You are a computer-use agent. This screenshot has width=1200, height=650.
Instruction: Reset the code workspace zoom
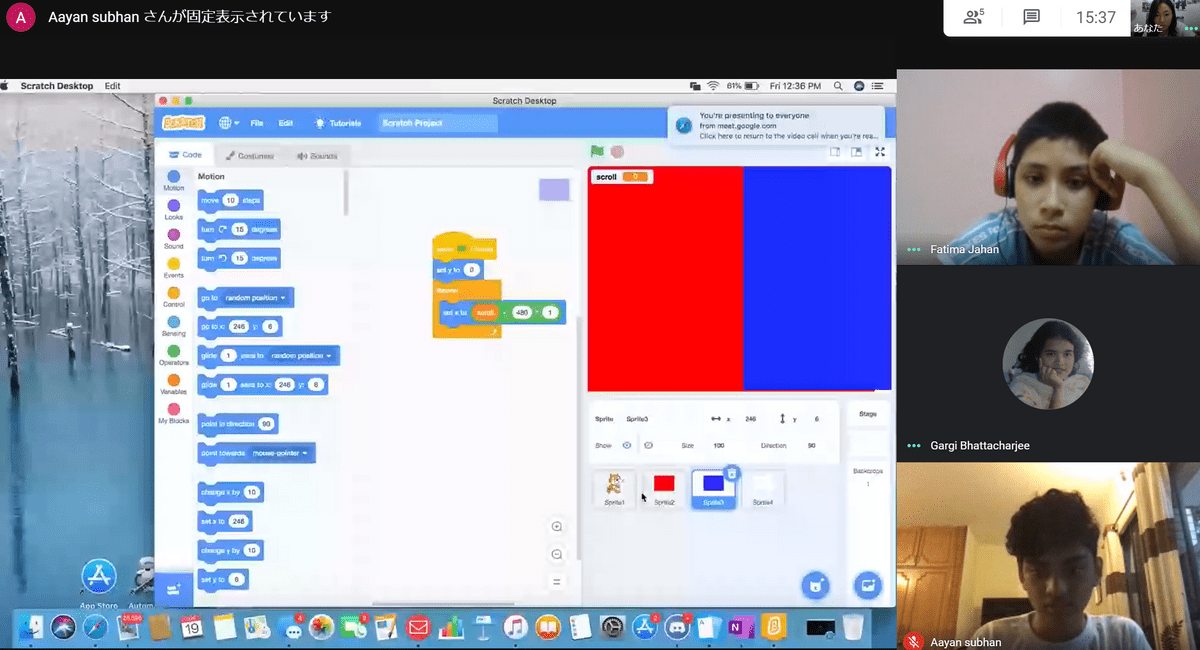click(x=557, y=581)
